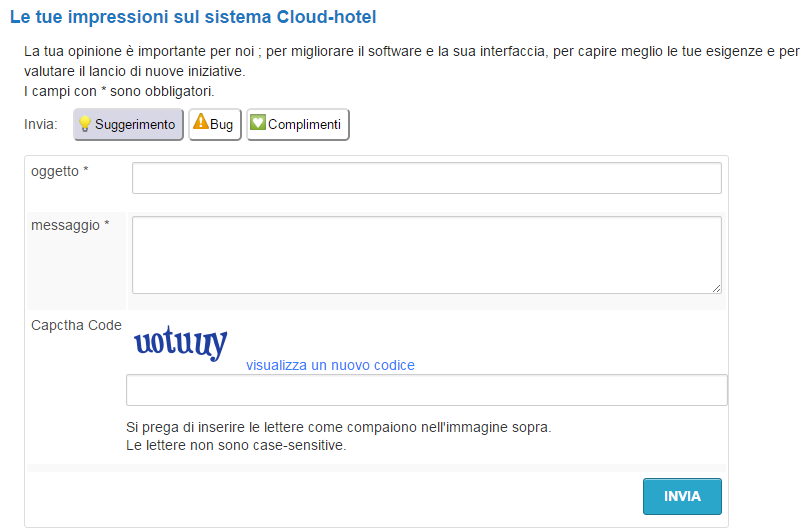Click the Invia: label before the buttons
Image resolution: width=805 pixels, height=532 pixels.
(x=41, y=124)
